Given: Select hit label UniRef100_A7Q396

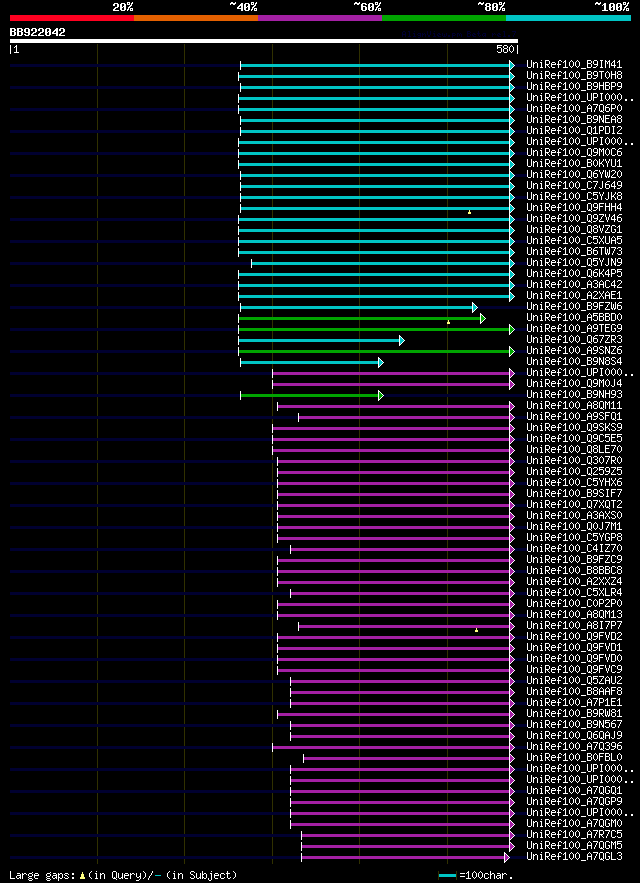Looking at the screenshot, I should tap(574, 748).
